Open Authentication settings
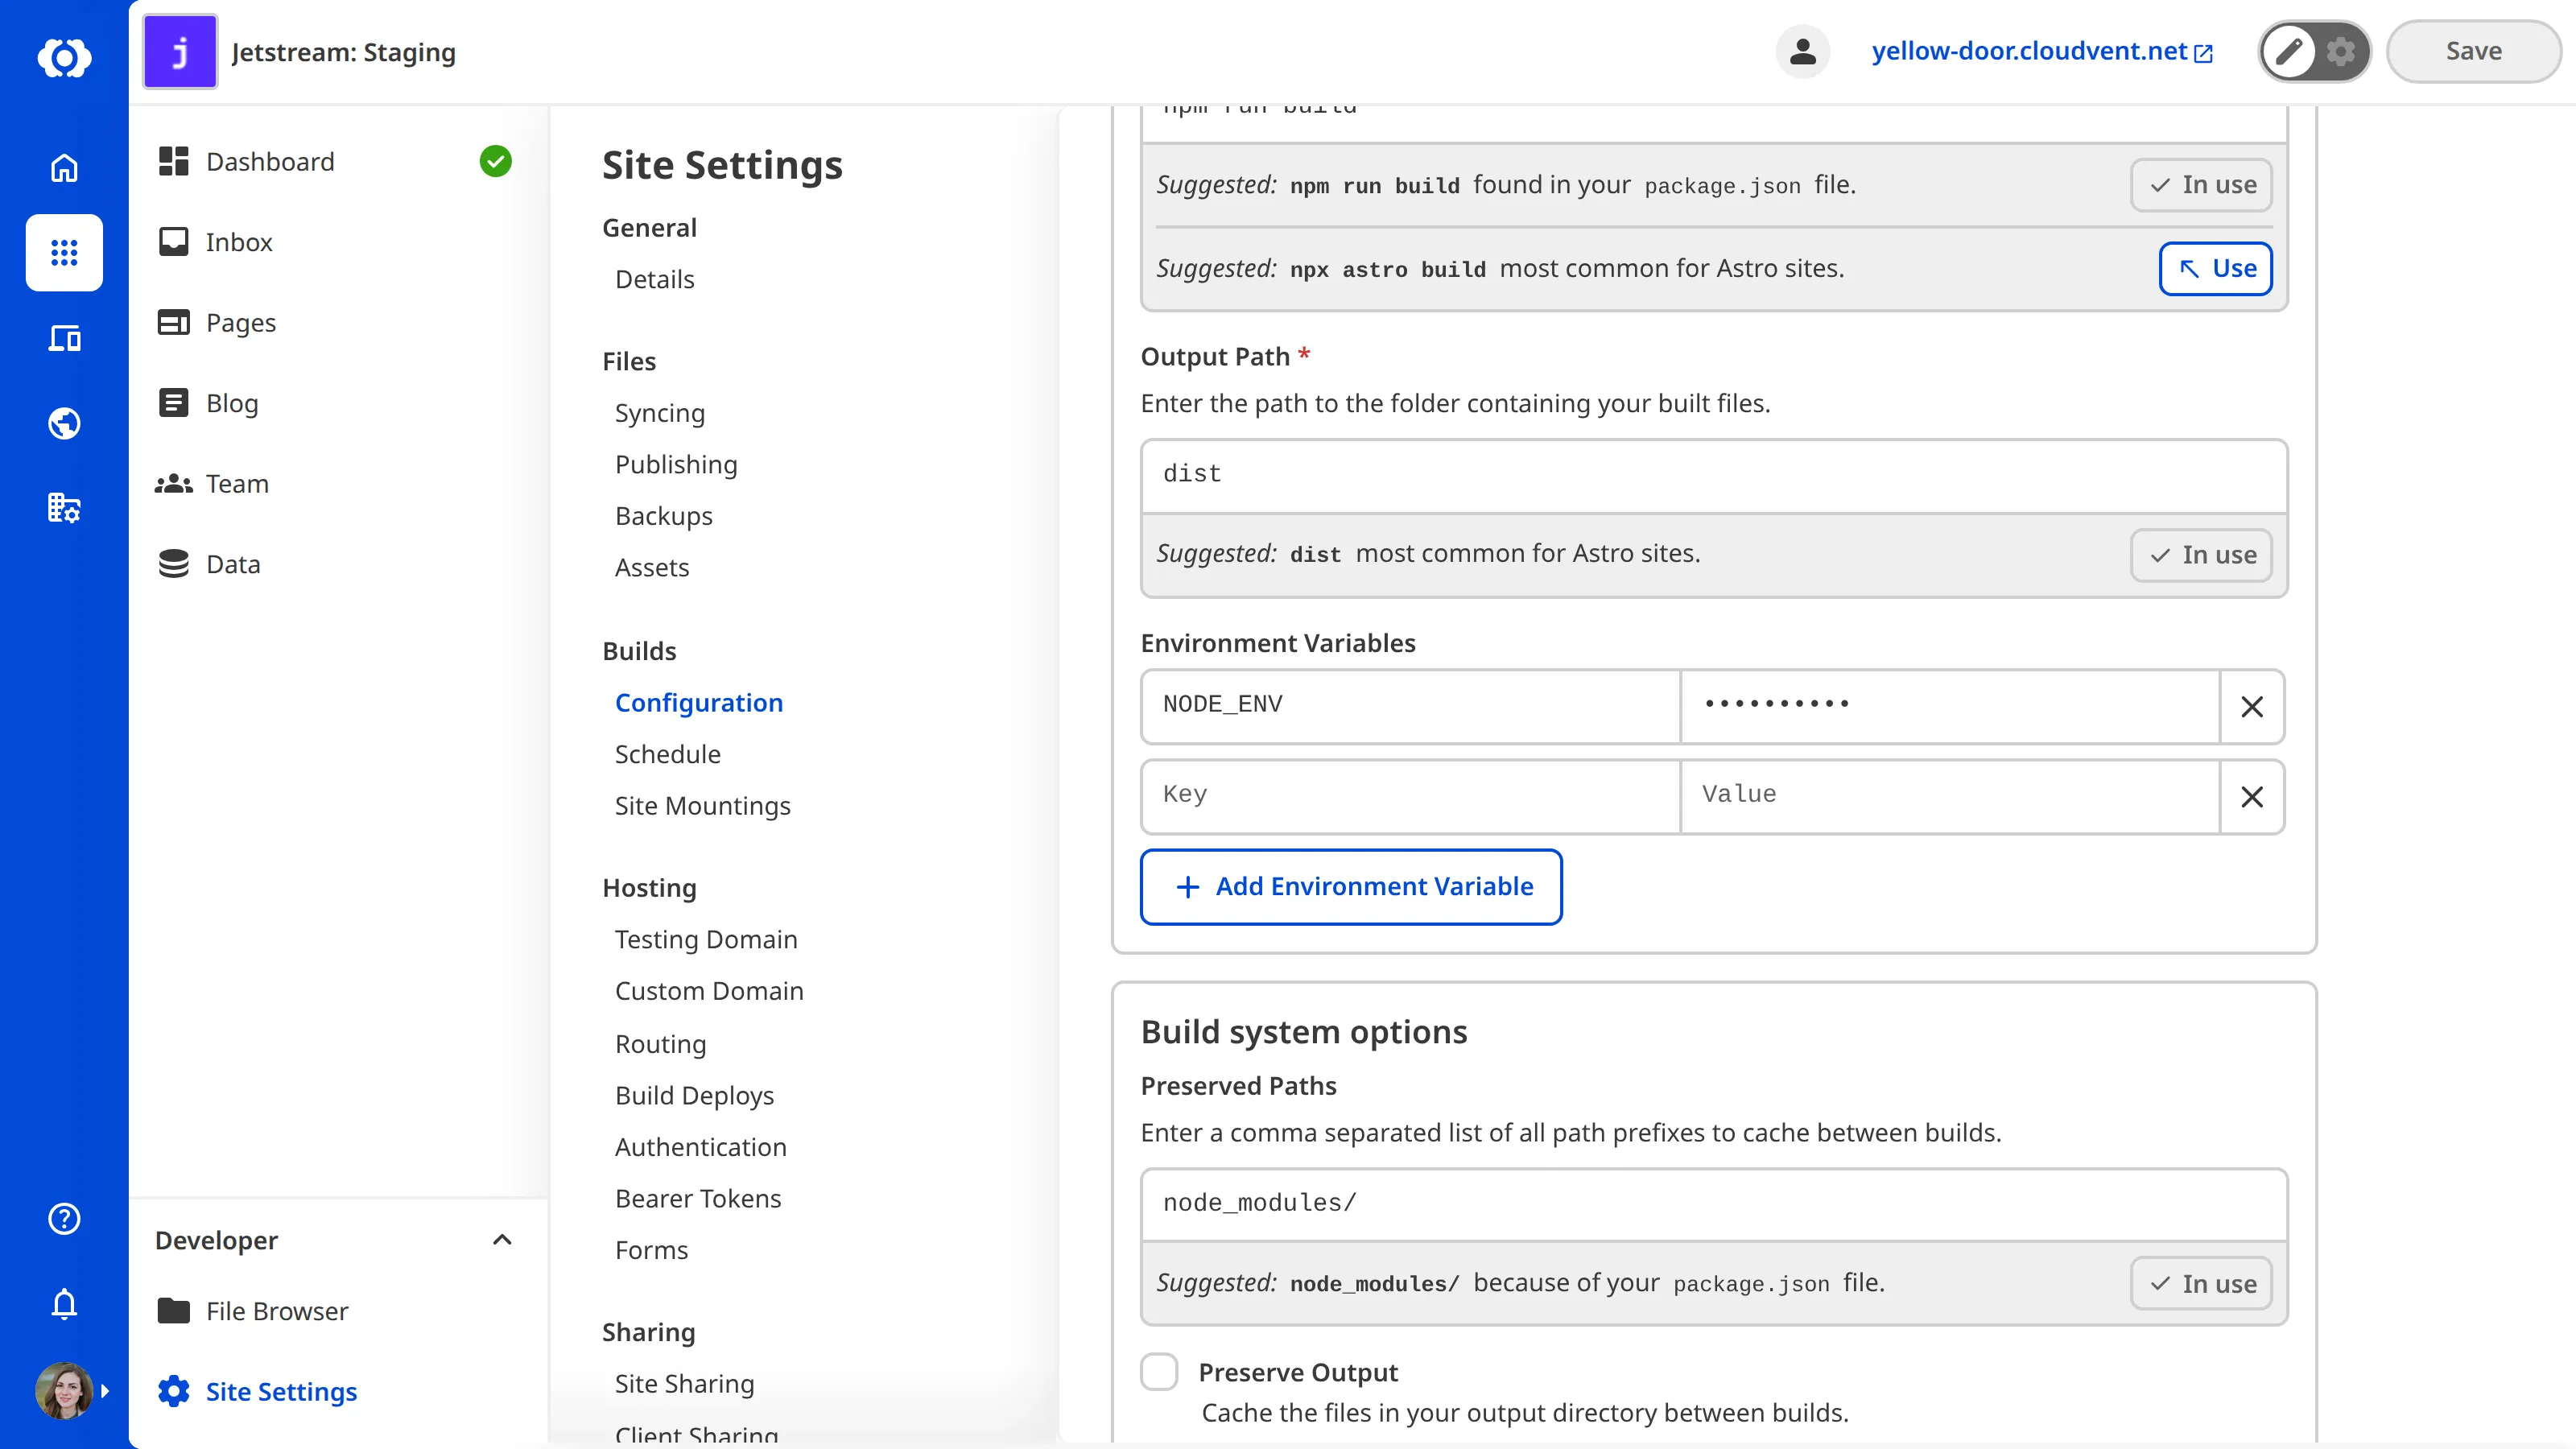This screenshot has width=2576, height=1449. (x=701, y=1147)
